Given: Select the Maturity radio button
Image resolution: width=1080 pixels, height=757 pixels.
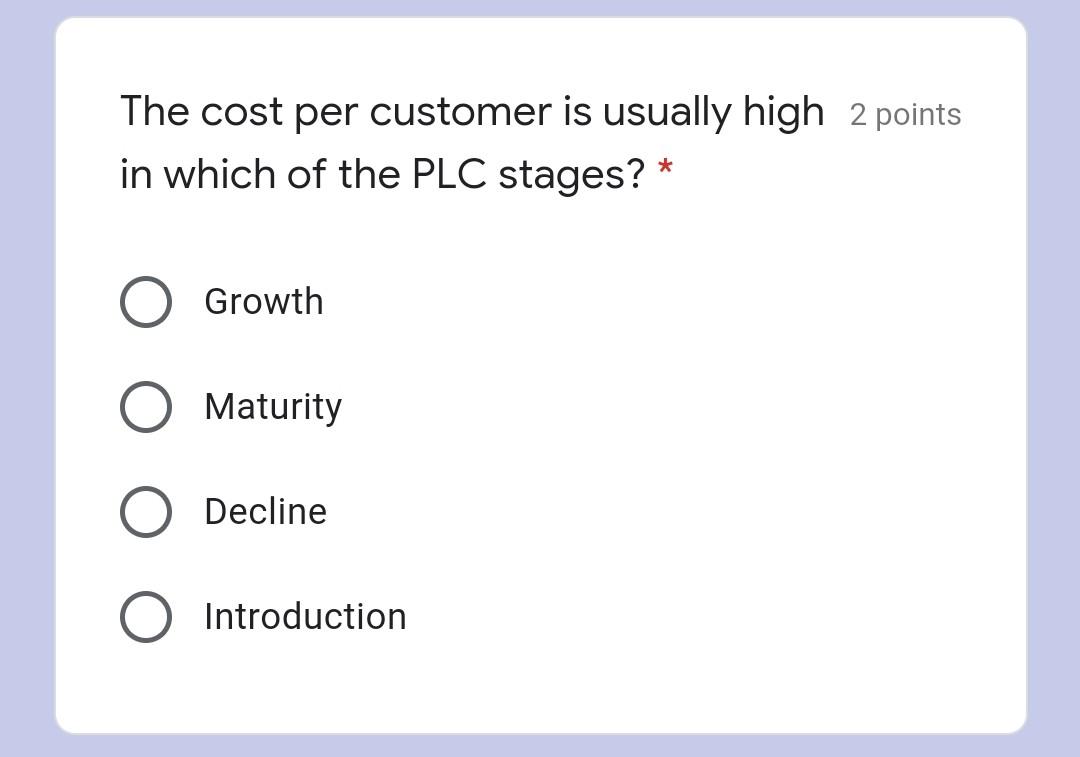Looking at the screenshot, I should tap(146, 406).
